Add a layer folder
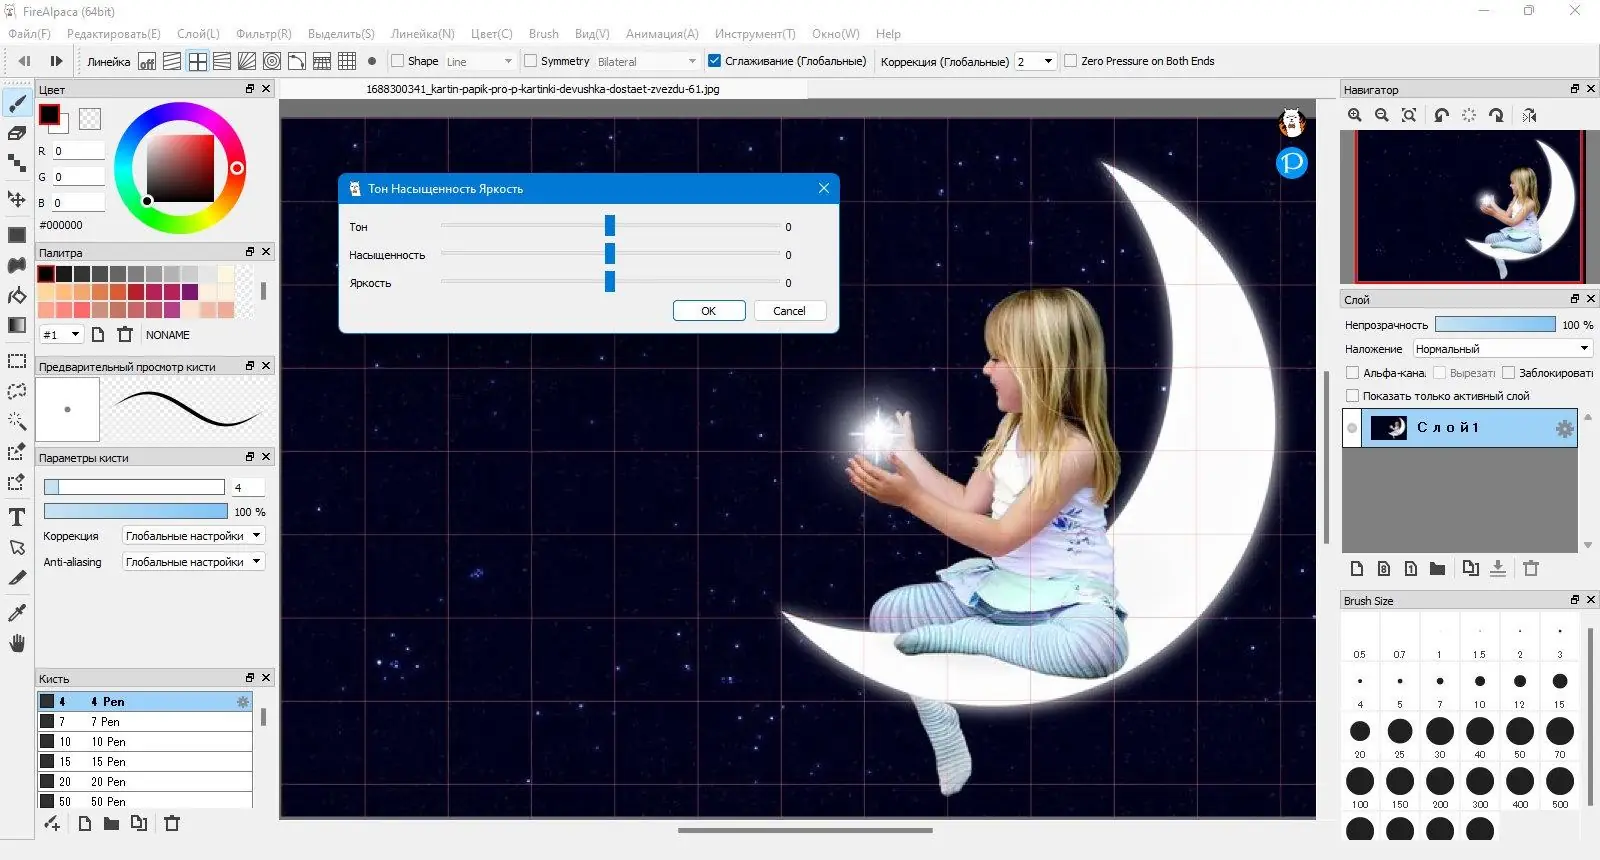 point(1437,568)
